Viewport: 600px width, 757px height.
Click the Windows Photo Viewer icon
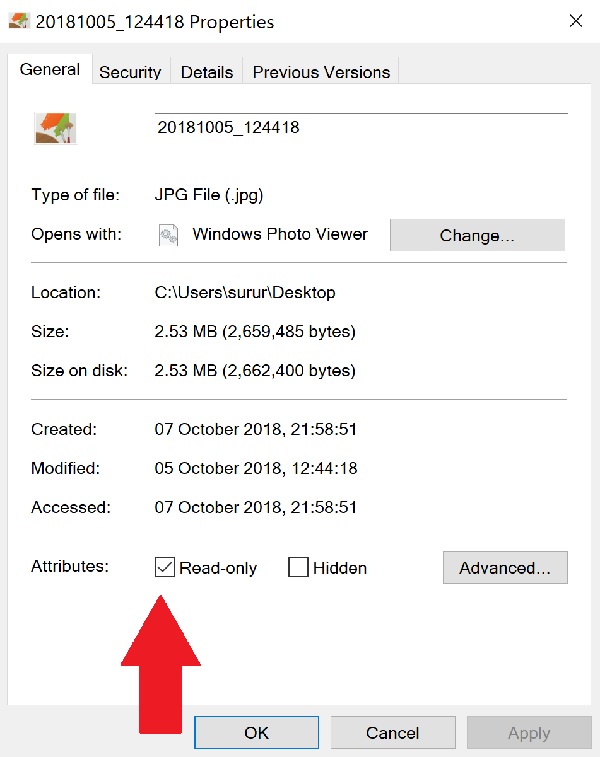[x=169, y=235]
